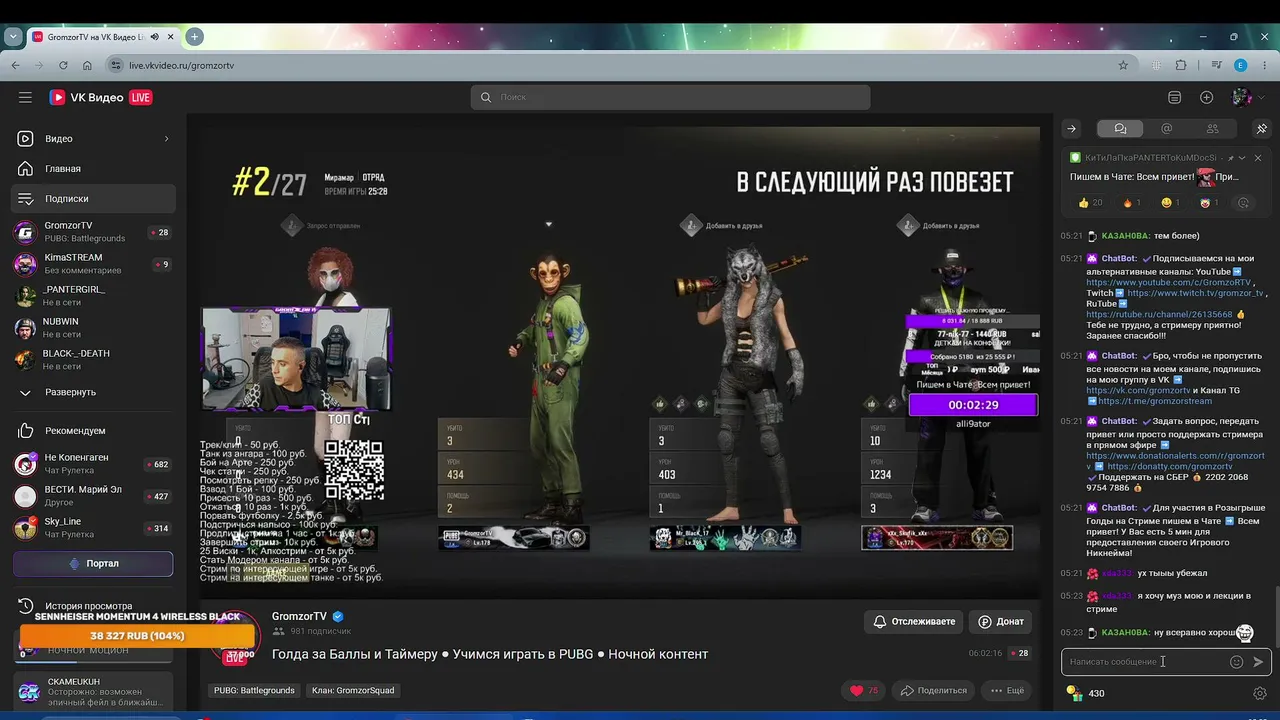The image size is (1280, 720).
Task: Click the channel points gift icon
Action: [1074, 693]
